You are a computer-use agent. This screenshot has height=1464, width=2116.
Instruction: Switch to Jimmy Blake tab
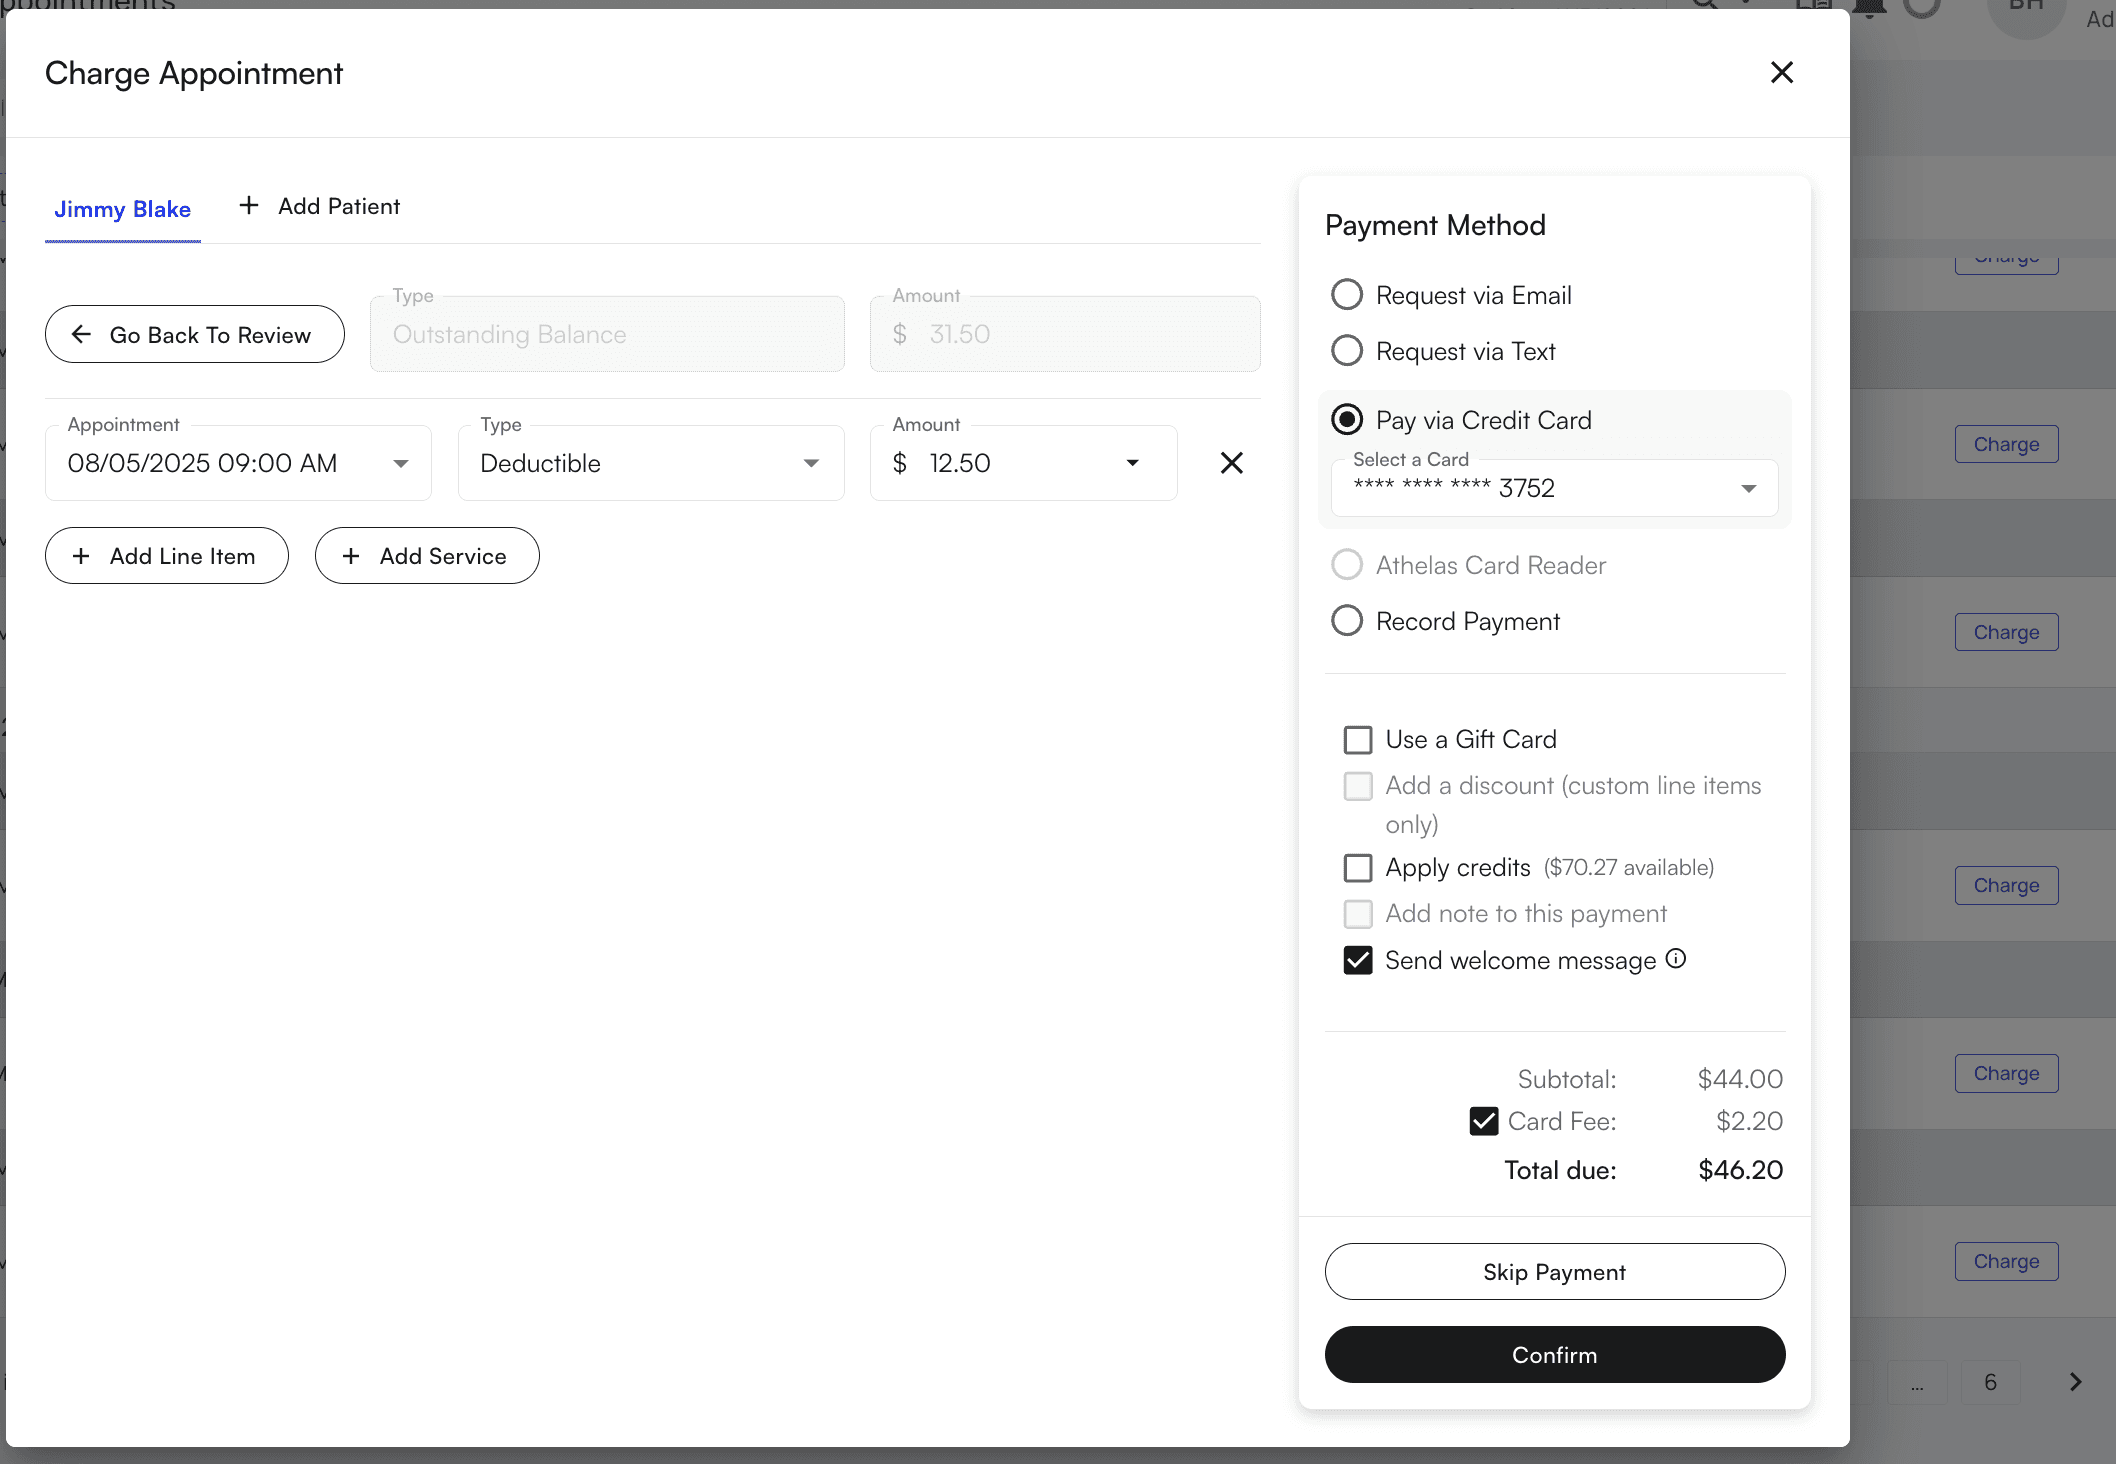(x=122, y=209)
